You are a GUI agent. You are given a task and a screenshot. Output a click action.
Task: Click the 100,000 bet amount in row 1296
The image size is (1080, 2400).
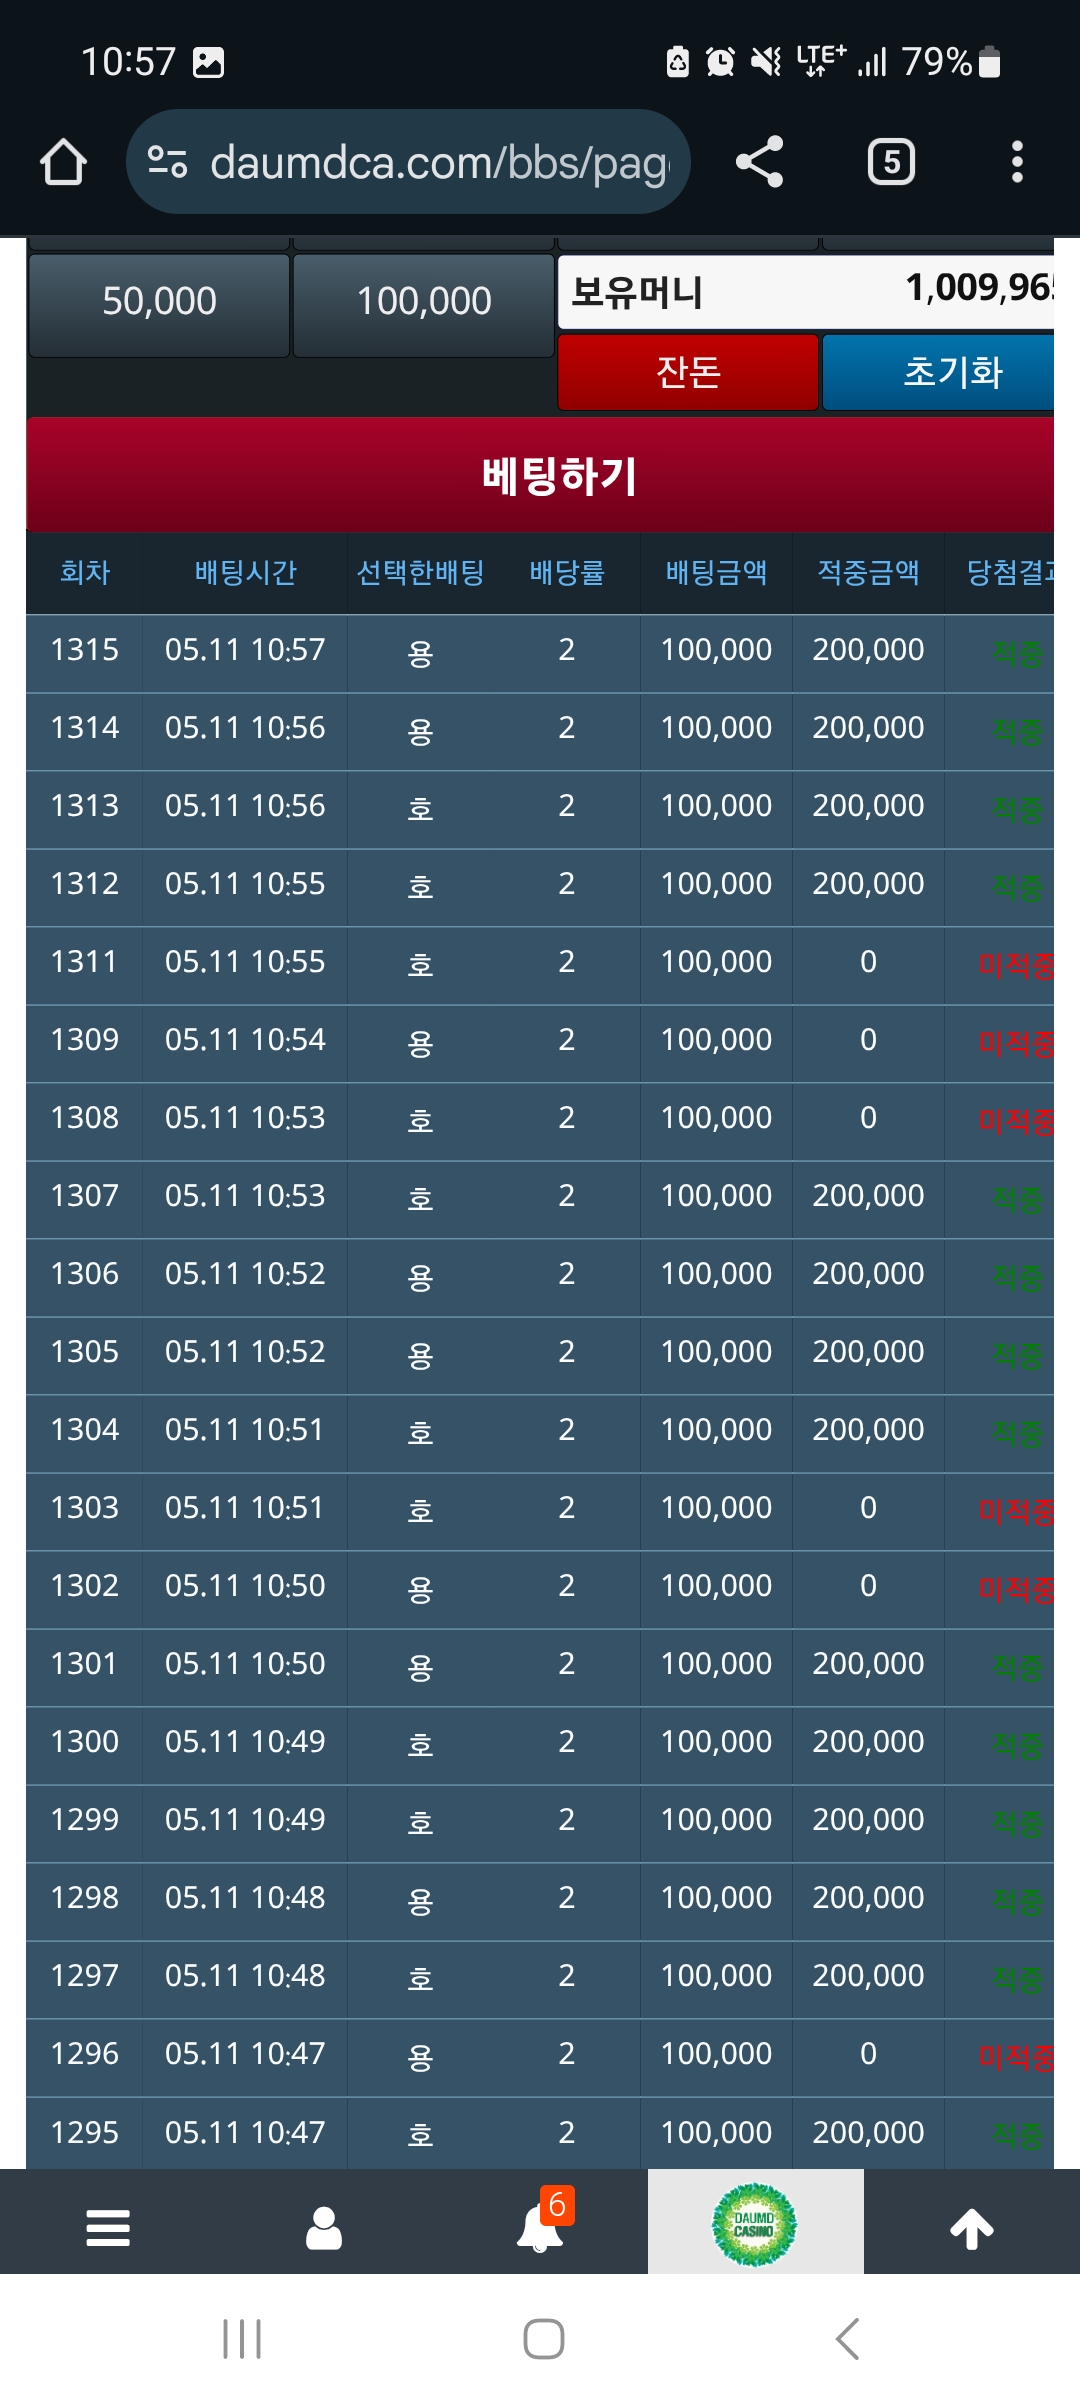tap(716, 2054)
